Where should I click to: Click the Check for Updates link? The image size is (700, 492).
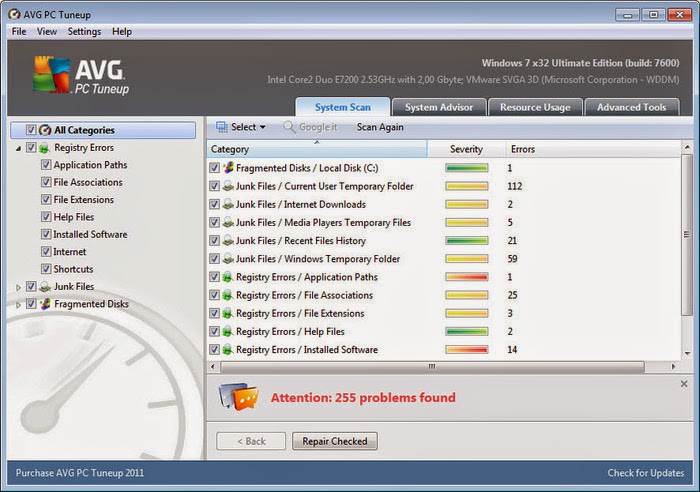[646, 473]
